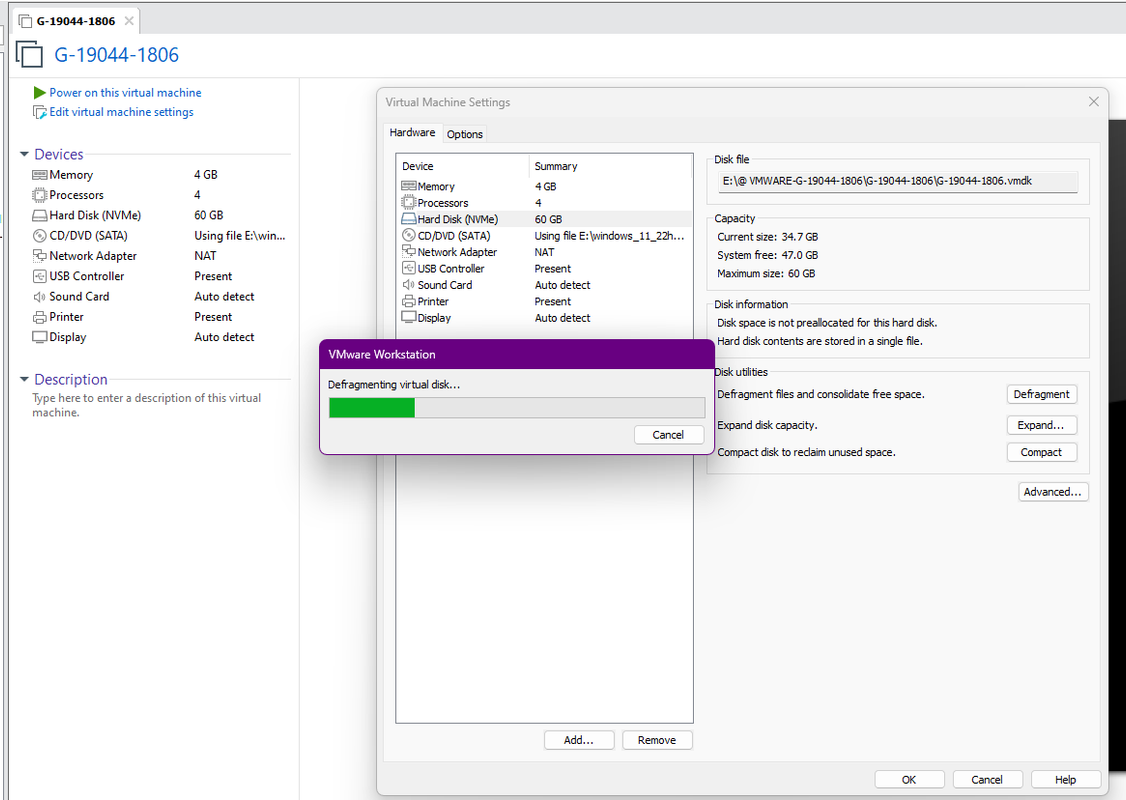Screen dimensions: 1126x800
Task: Click Cancel in Virtual Machine Settings
Action: tap(987, 780)
